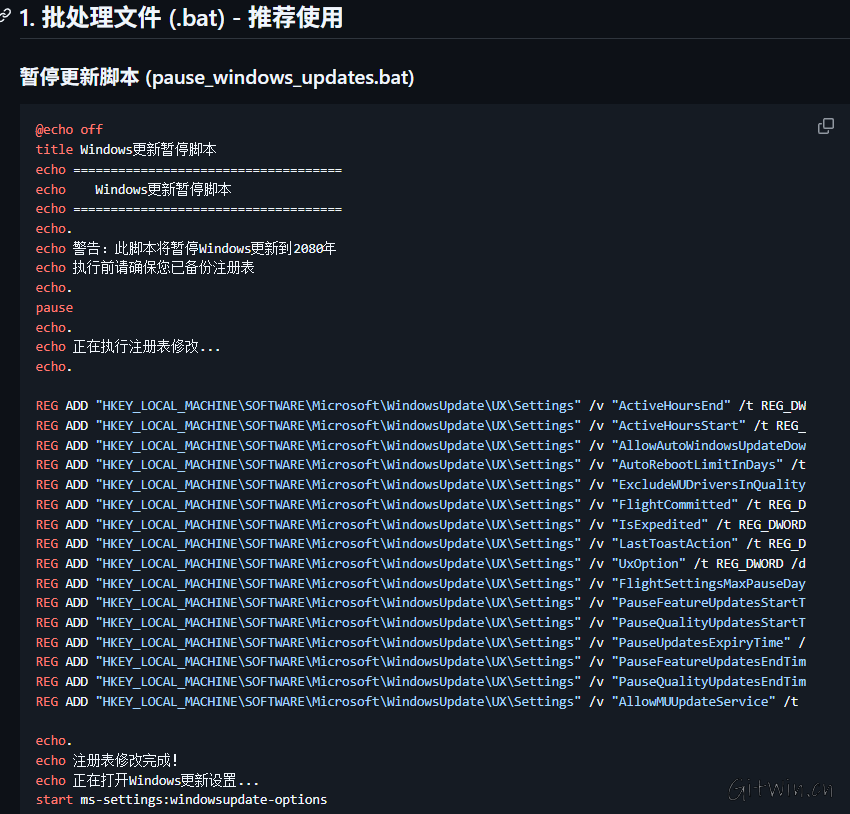This screenshot has height=814, width=850.
Task: Click the '暂停更新脚本 (pause_windows_updates.bat)' subheading
Action: click(x=217, y=77)
